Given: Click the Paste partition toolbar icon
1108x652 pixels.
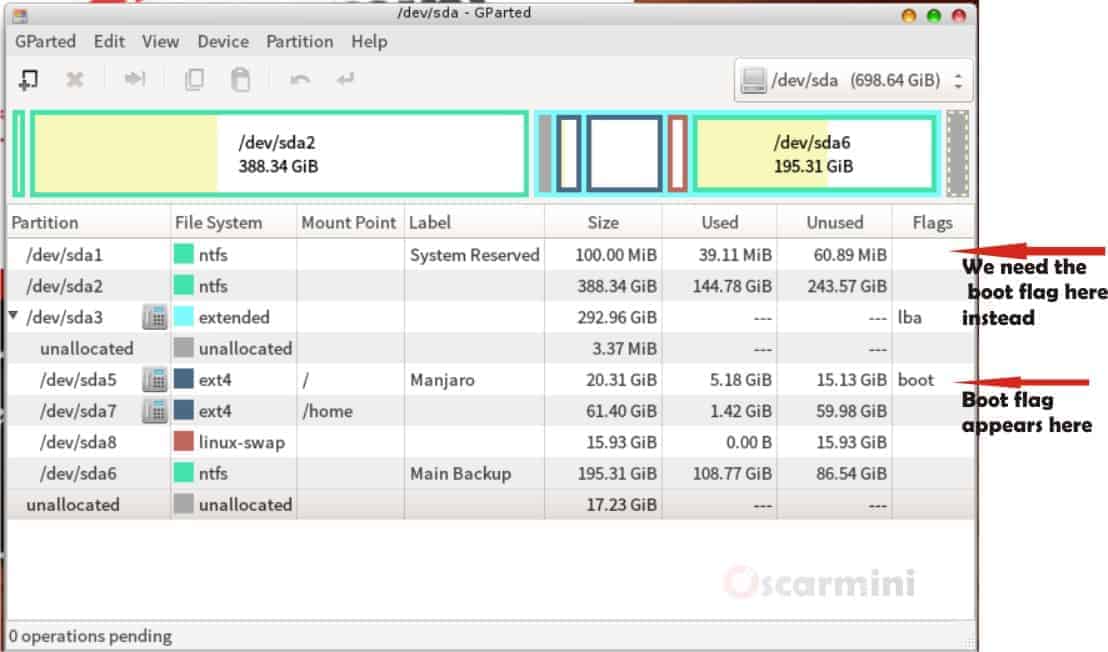Looking at the screenshot, I should (241, 80).
